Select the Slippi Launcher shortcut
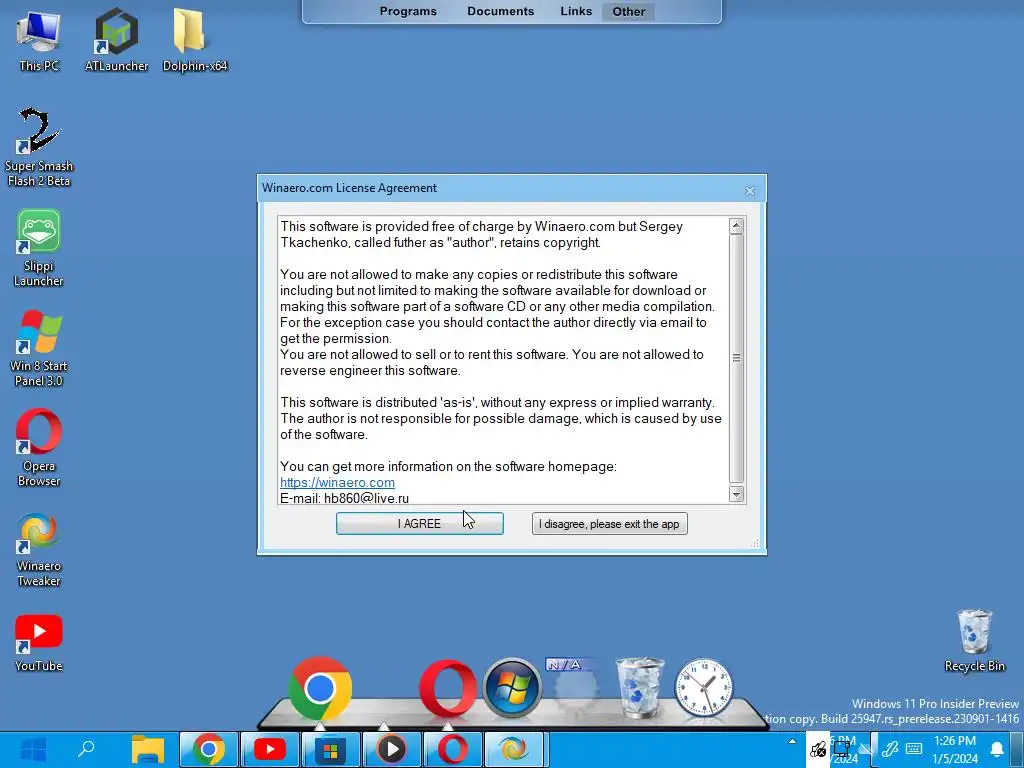Viewport: 1024px width, 768px height. [39, 248]
